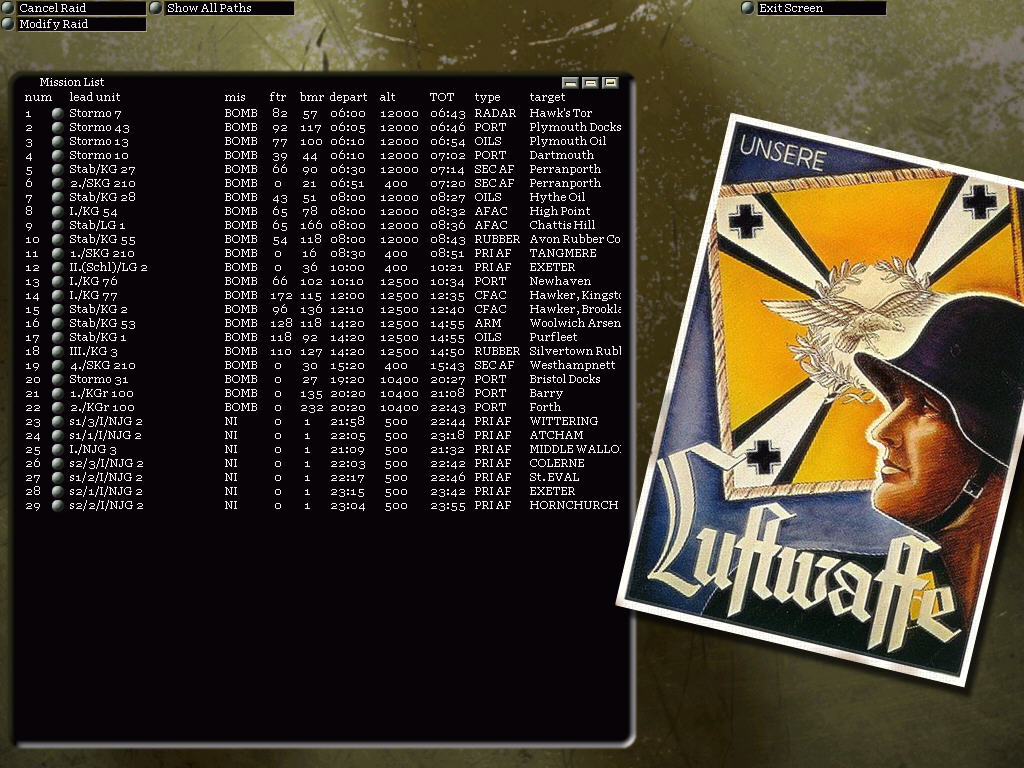Click the Cancel Raid round indicator
Viewport: 1024px width, 768px height.
[x=8, y=8]
